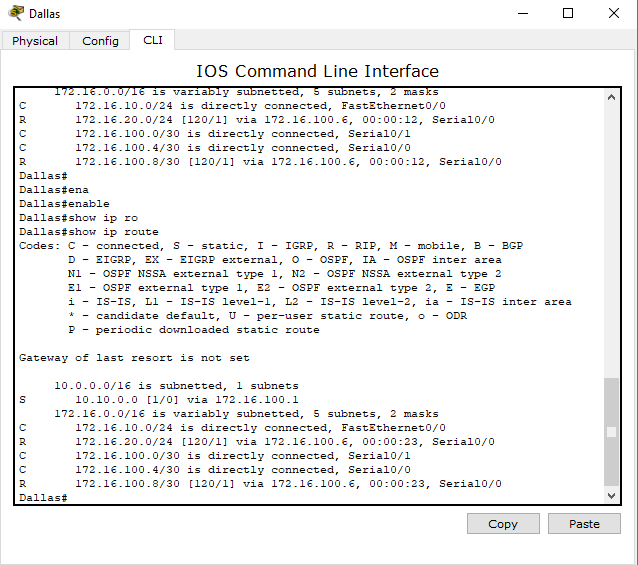Click the terminal scrollbar up arrow
638x565 pixels.
pyautogui.click(x=611, y=98)
